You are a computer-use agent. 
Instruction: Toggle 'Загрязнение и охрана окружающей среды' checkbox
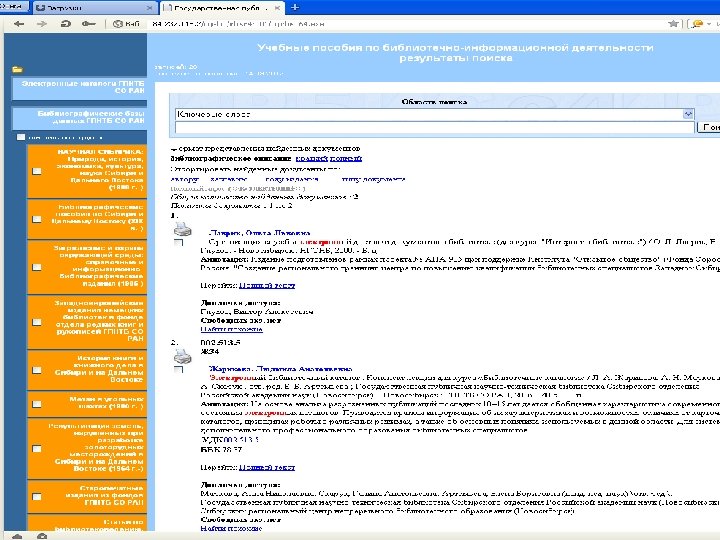37,267
